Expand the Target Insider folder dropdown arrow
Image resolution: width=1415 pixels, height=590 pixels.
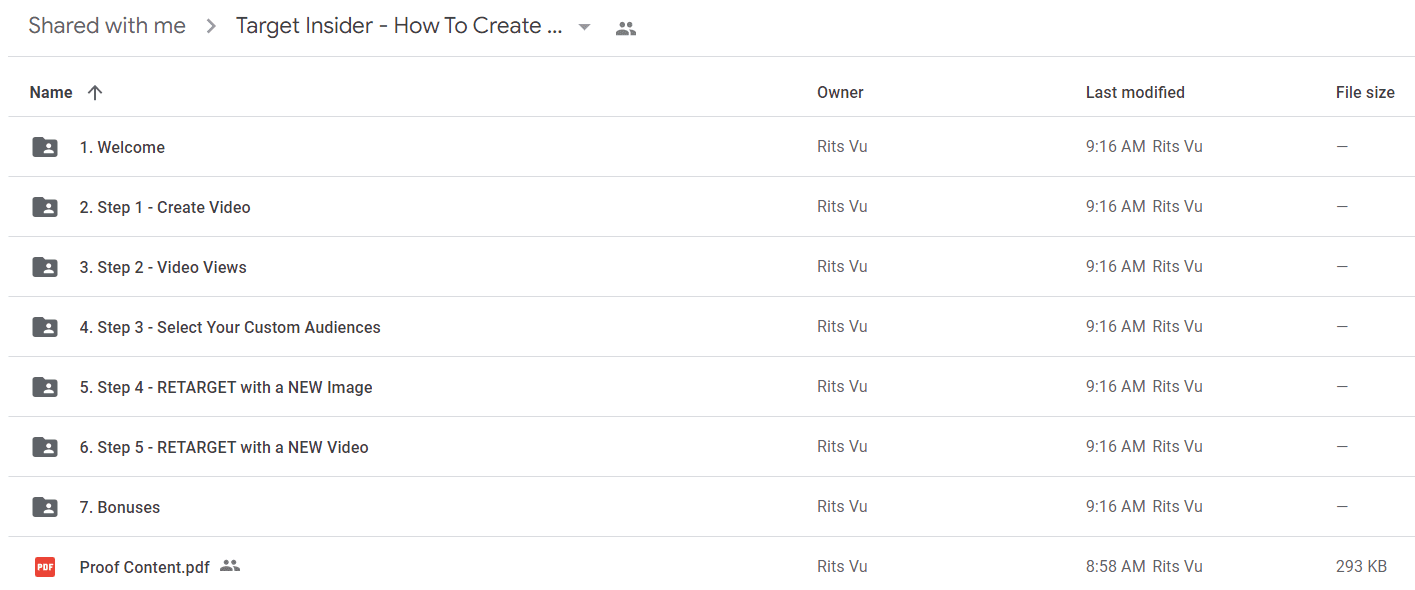[585, 27]
